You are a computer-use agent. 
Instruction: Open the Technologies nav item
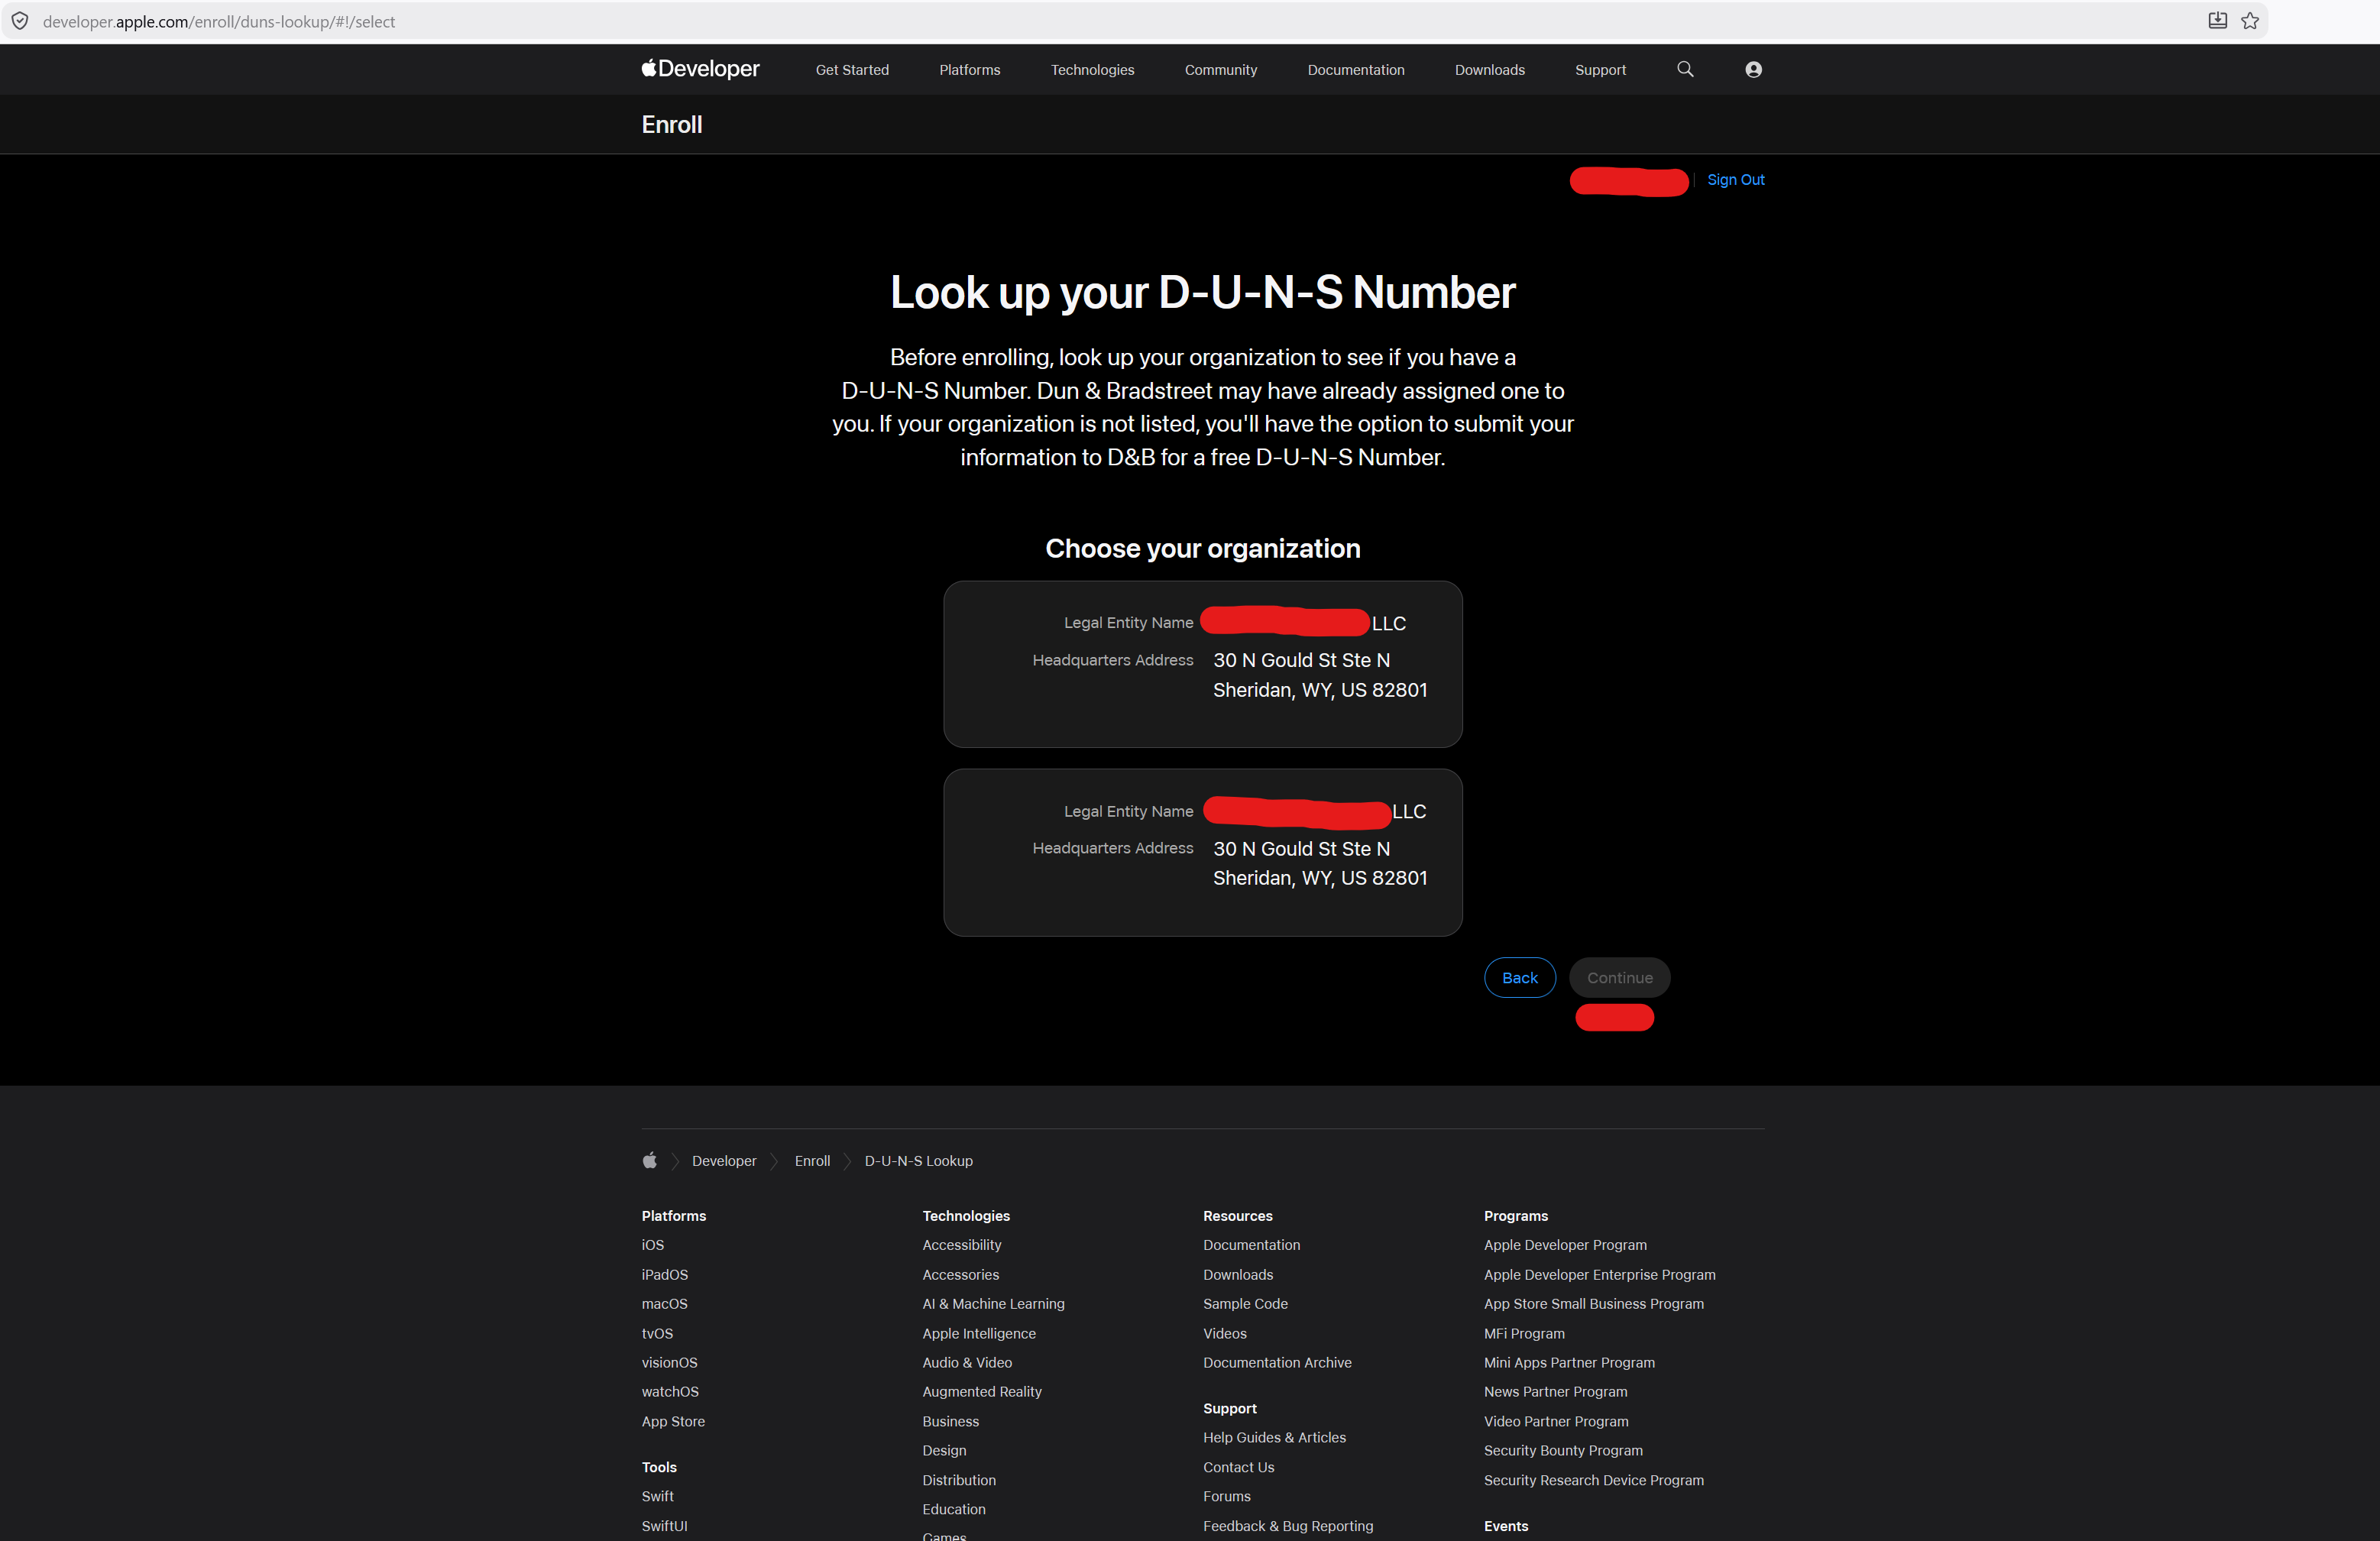point(1092,70)
